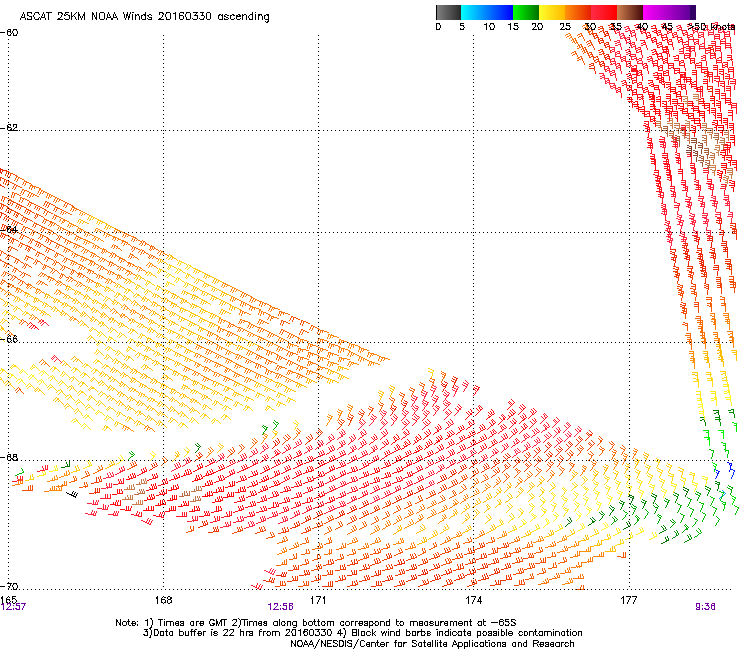Click the latitude label '-70'
This screenshot has width=740, height=650.
pyautogui.click(x=9, y=586)
